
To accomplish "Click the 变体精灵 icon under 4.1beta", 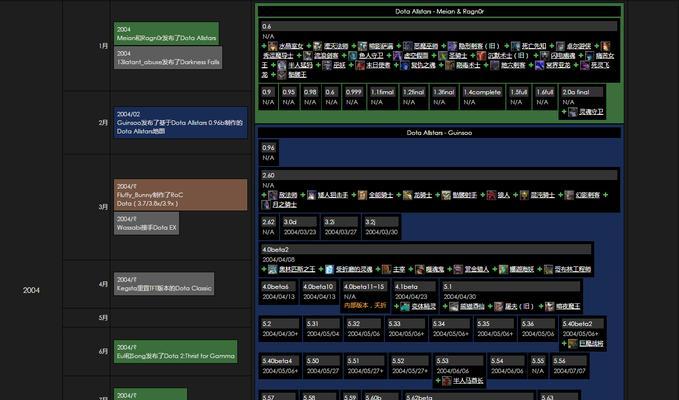I will [x=405, y=306].
